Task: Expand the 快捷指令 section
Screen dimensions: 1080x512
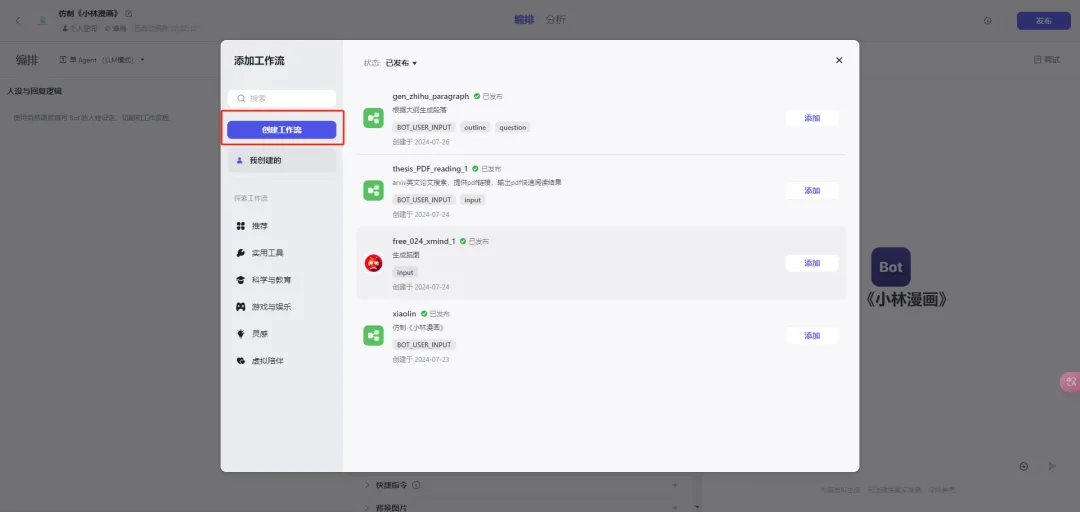Action: (x=367, y=485)
